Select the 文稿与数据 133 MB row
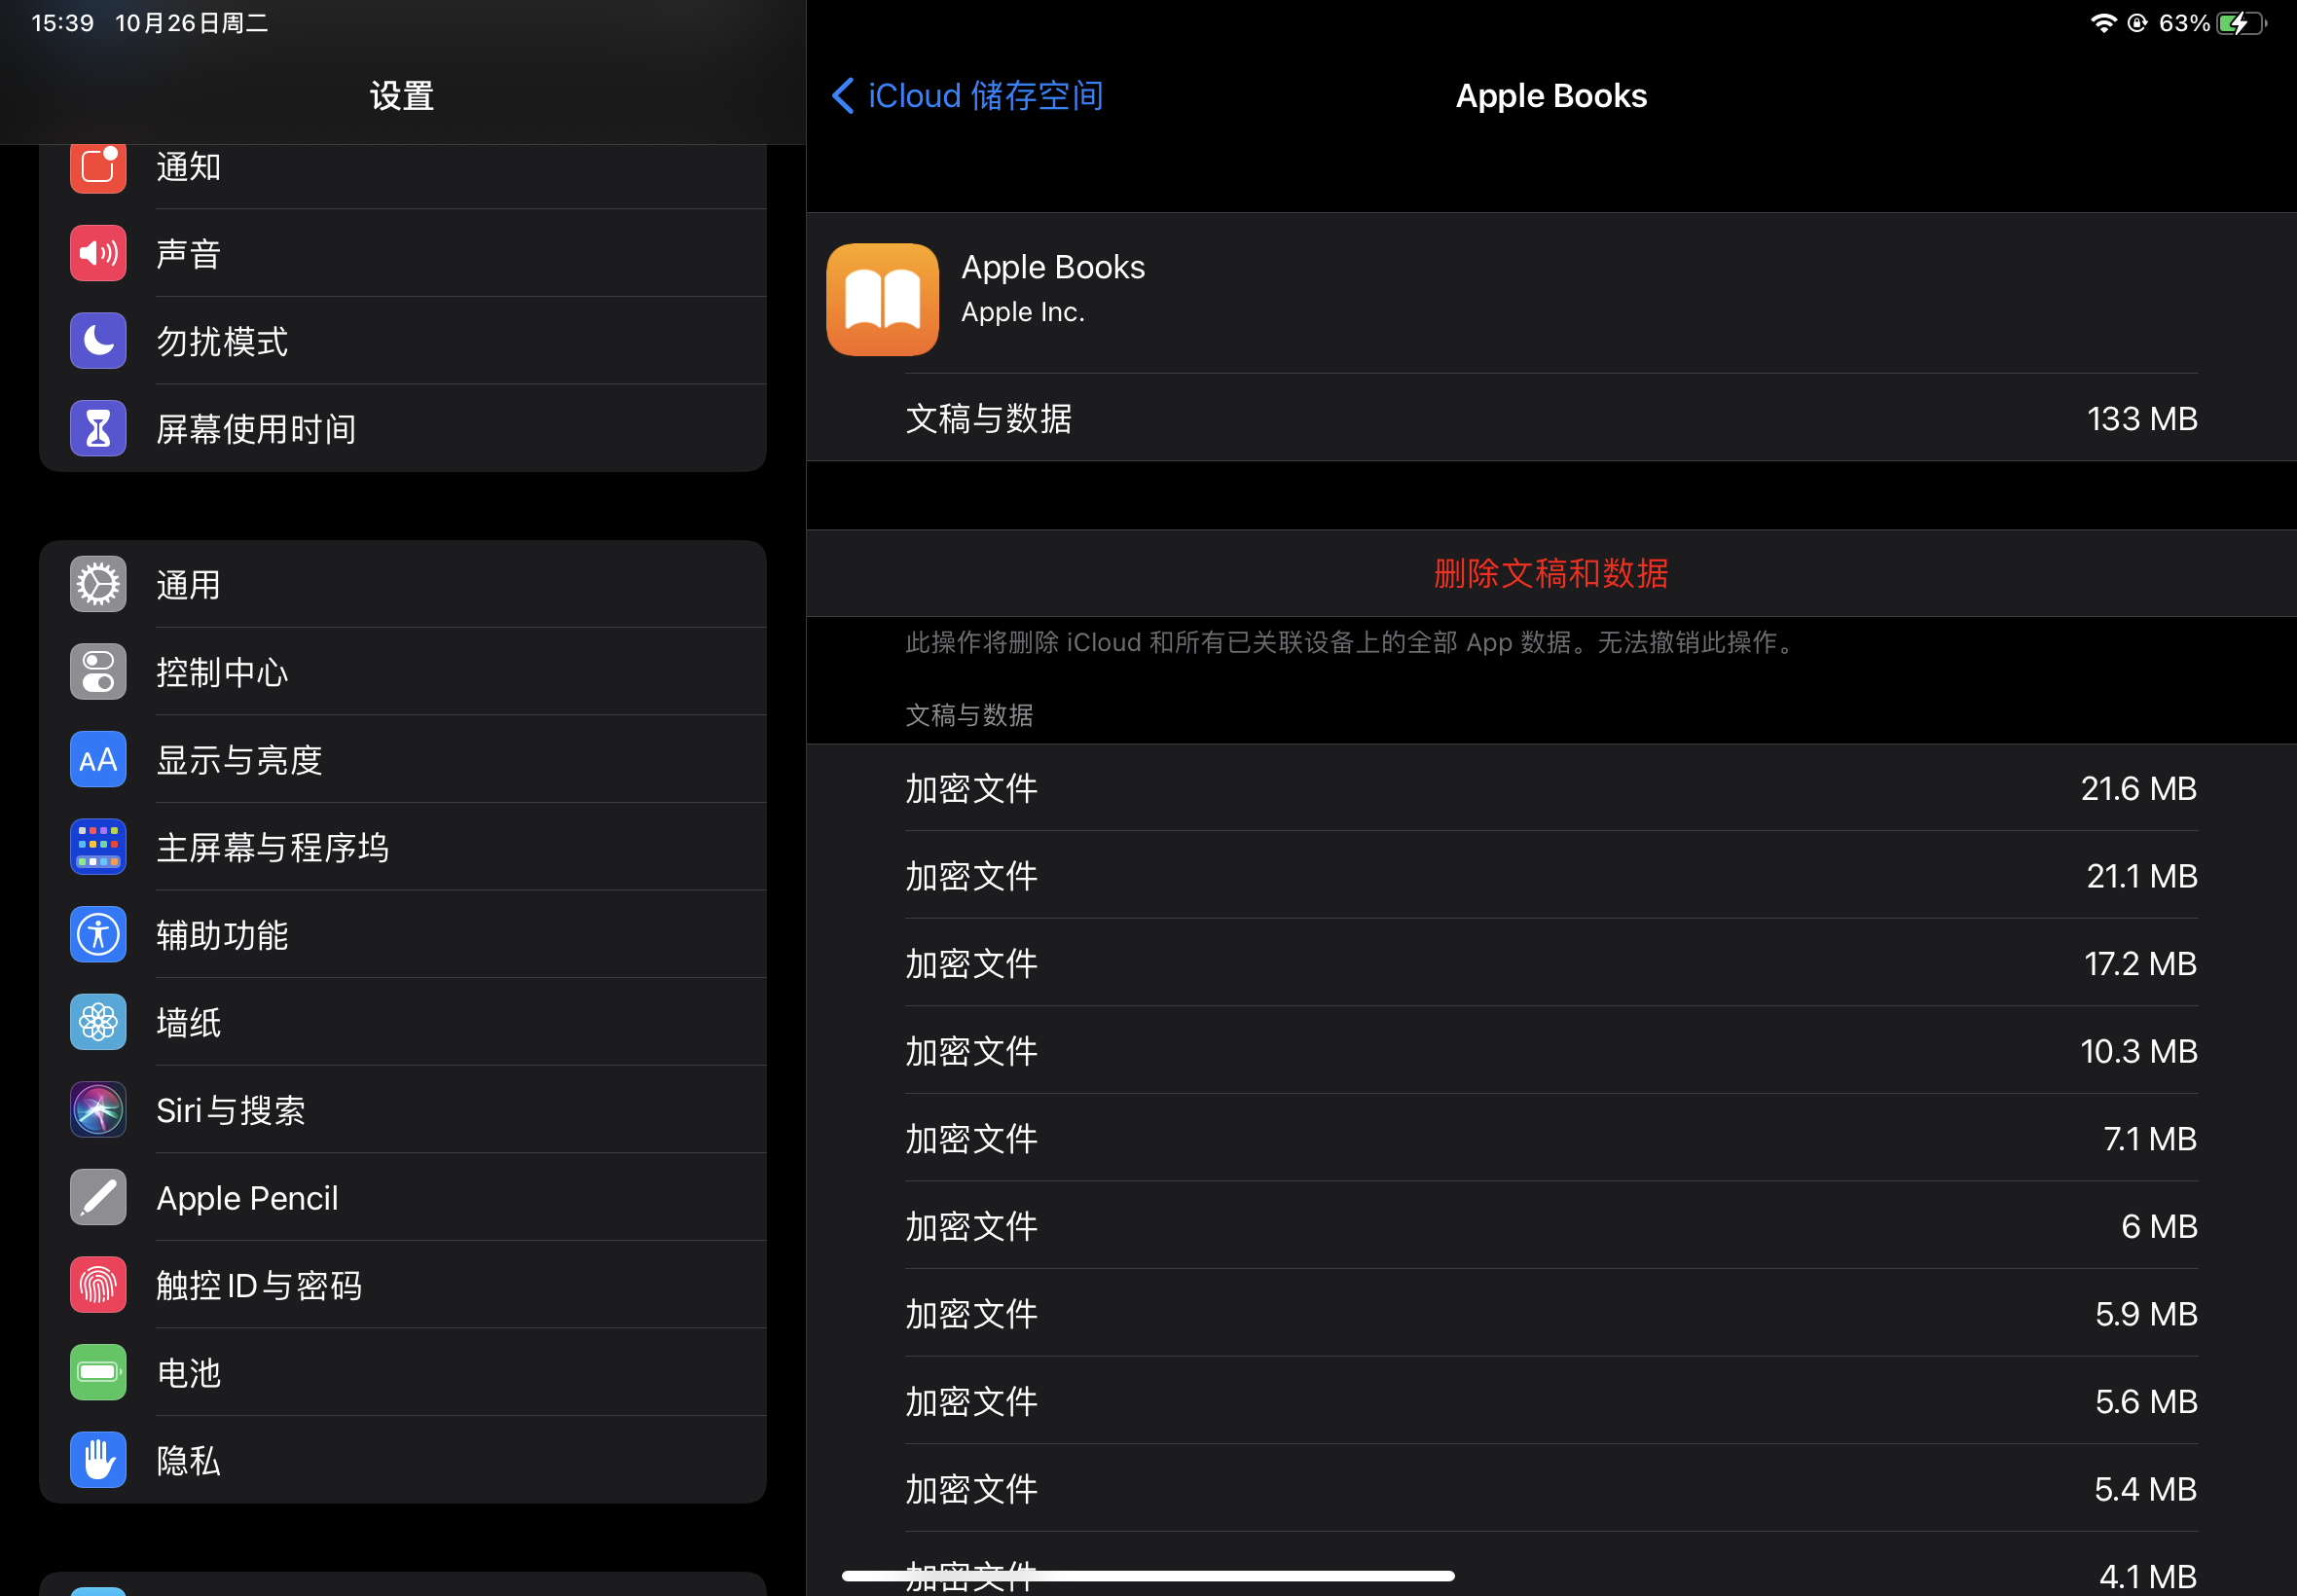Viewport: 2297px width, 1596px height. (x=1551, y=418)
